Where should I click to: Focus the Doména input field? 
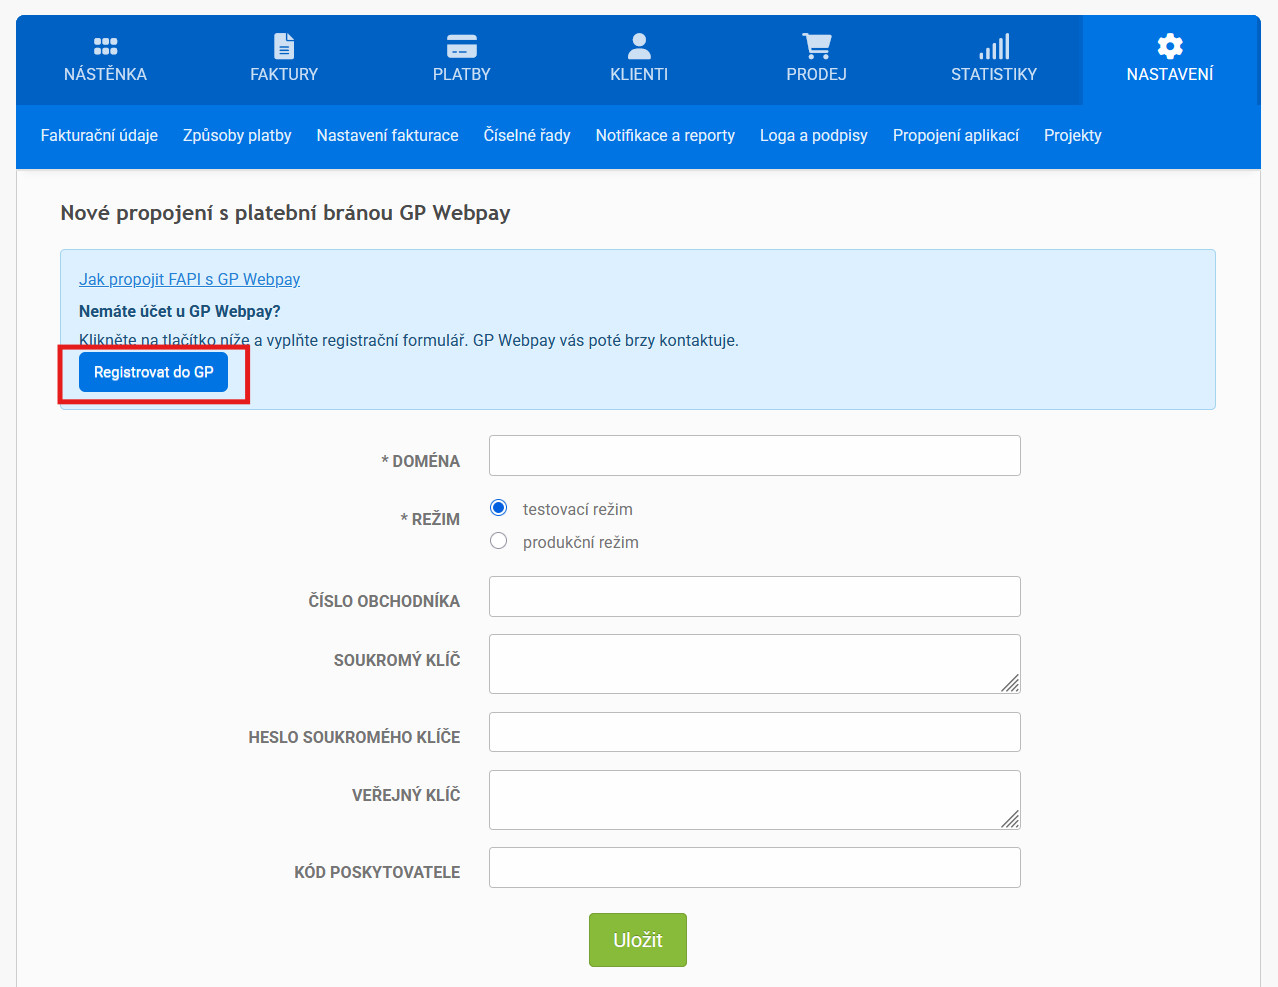click(x=755, y=456)
